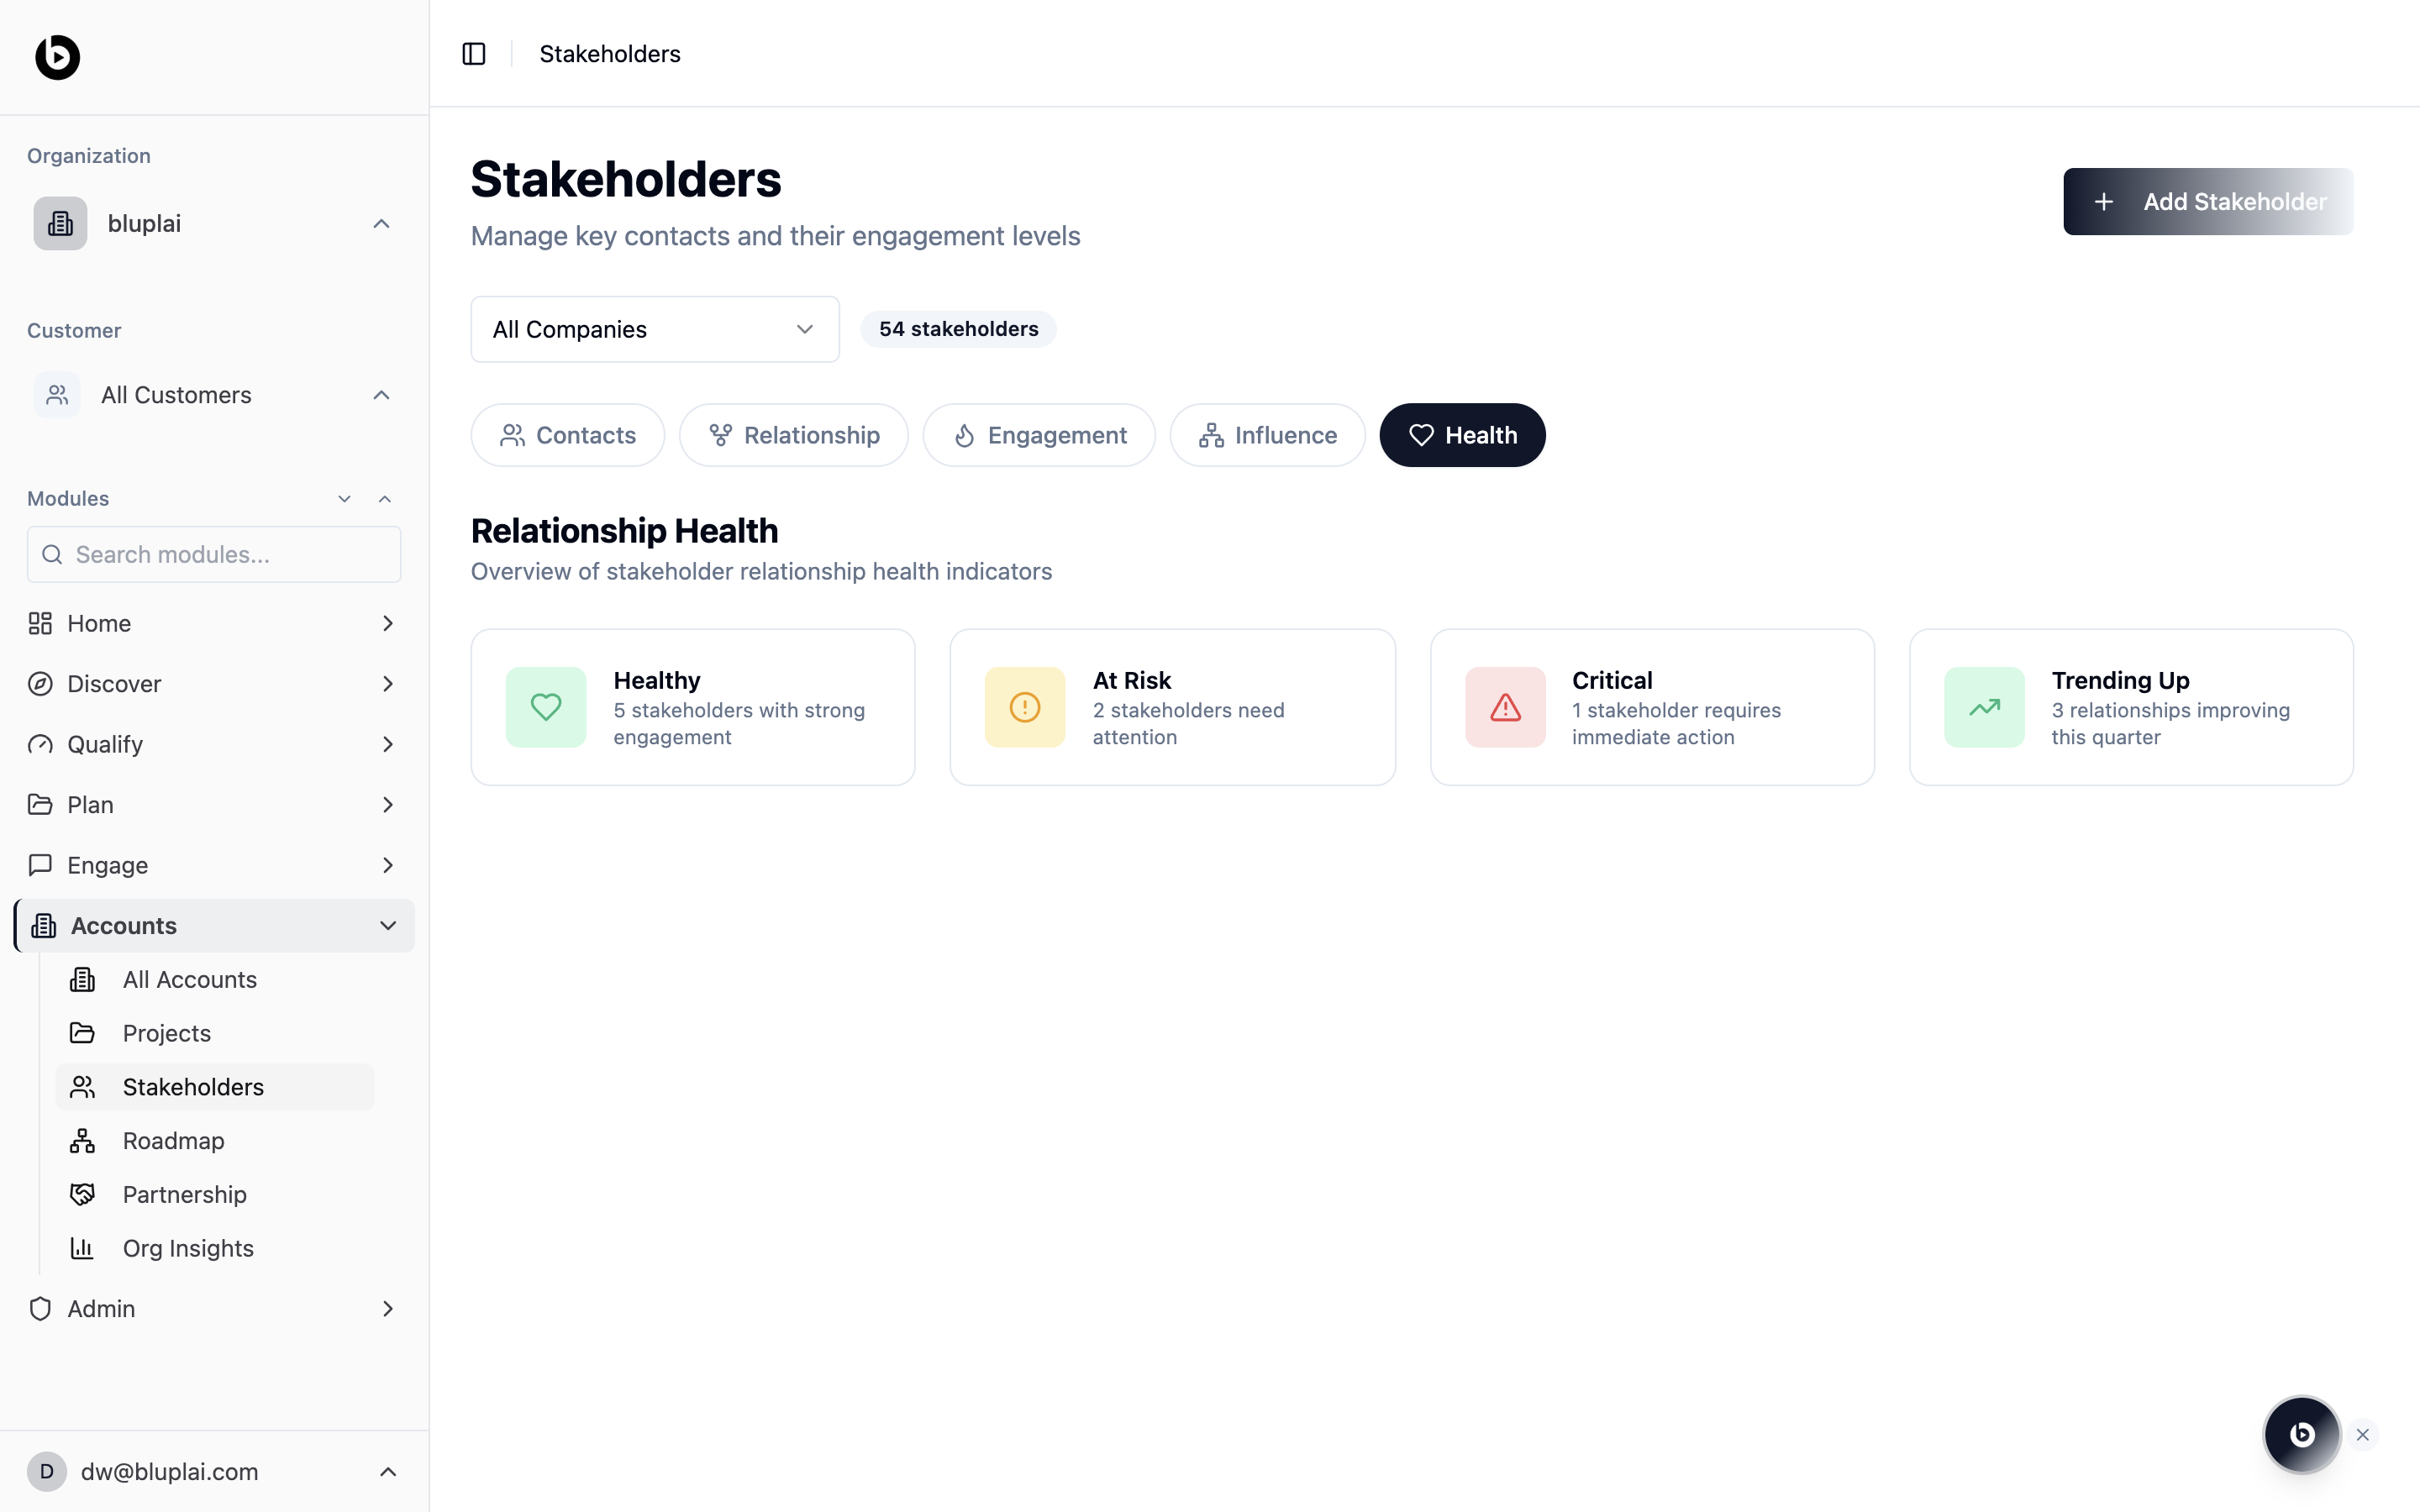The image size is (2420, 1512).
Task: Toggle the sidebar panel icon
Action: 474,54
